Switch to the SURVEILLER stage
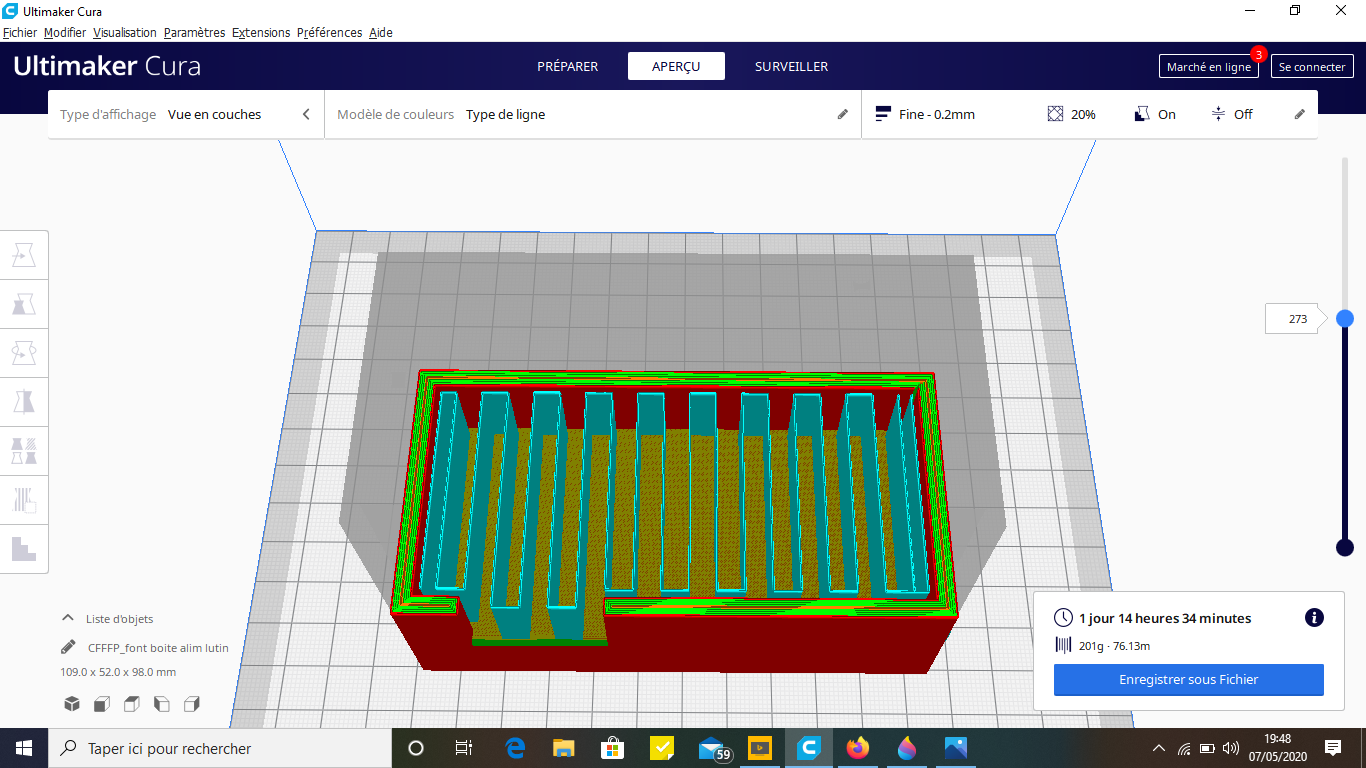Image resolution: width=1366 pixels, height=768 pixels. coord(791,66)
